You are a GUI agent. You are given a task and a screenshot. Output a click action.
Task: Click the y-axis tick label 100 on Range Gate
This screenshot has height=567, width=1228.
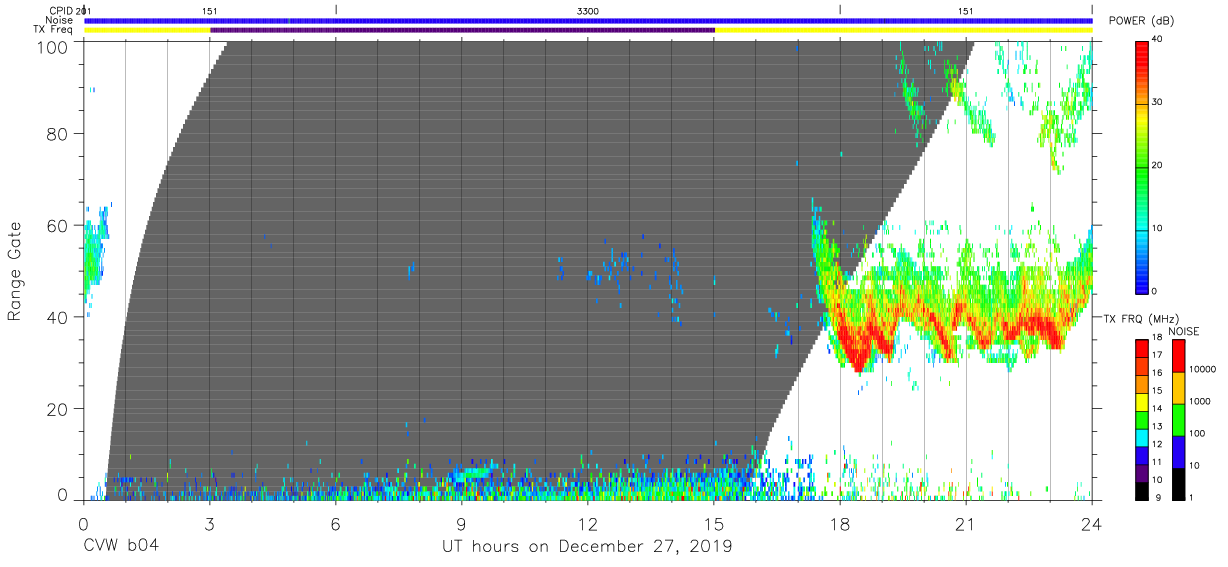point(52,47)
